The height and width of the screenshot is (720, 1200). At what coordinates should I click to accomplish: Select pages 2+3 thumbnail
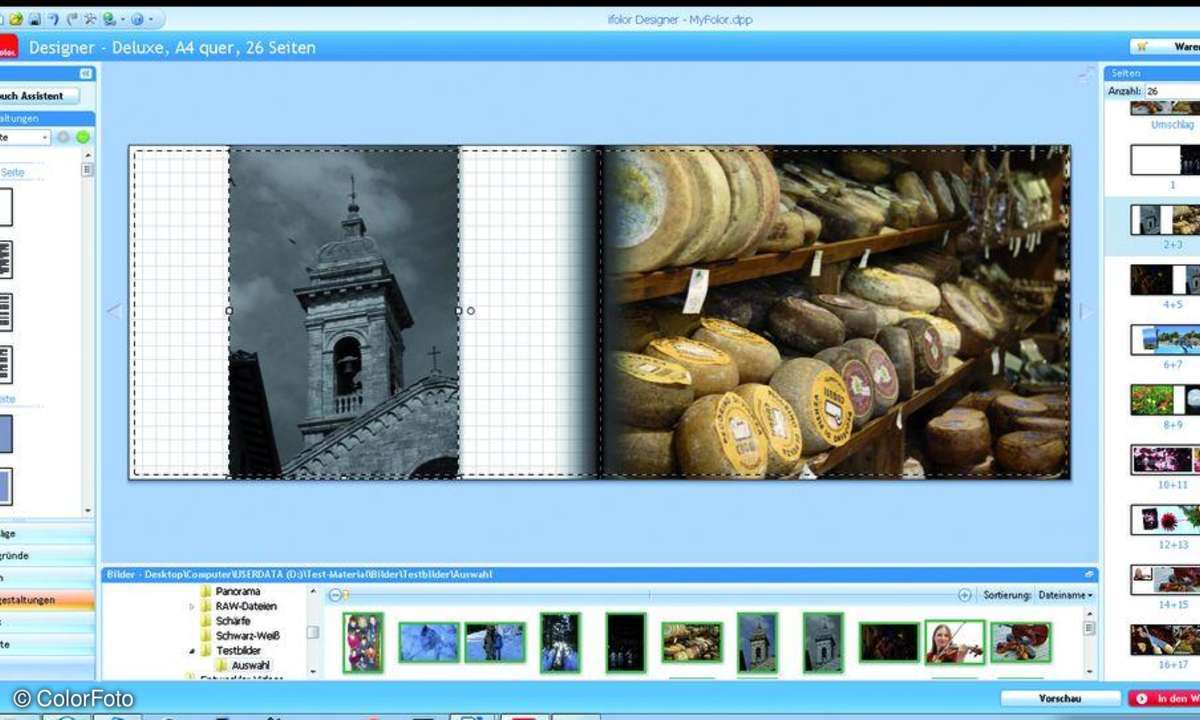point(1165,220)
